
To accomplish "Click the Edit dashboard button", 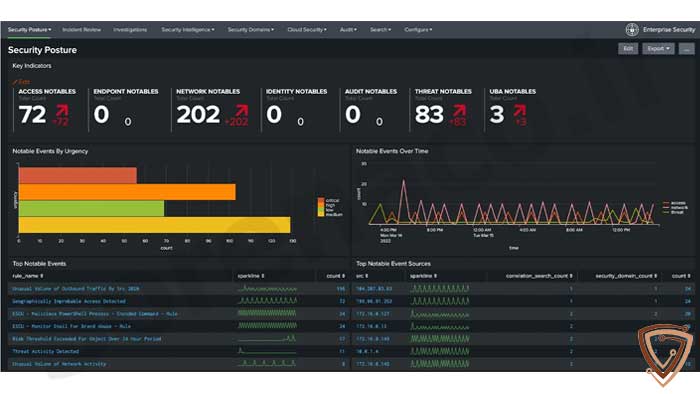I will coord(628,49).
